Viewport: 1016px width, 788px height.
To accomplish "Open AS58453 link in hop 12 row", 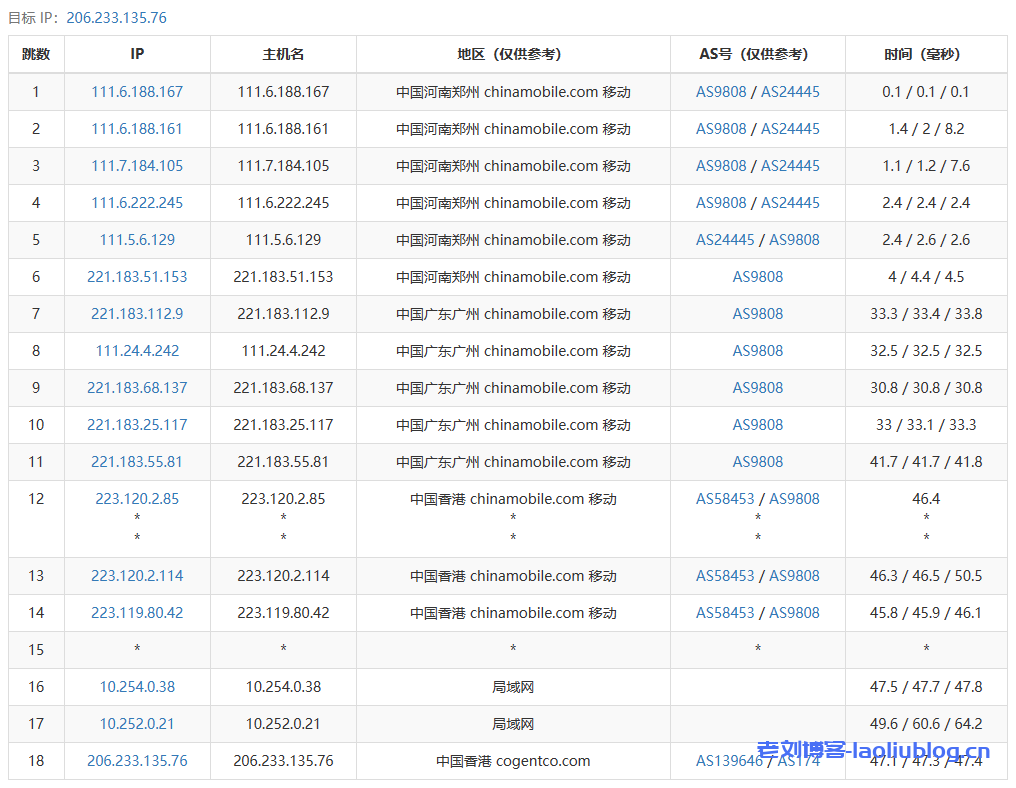I will (725, 499).
